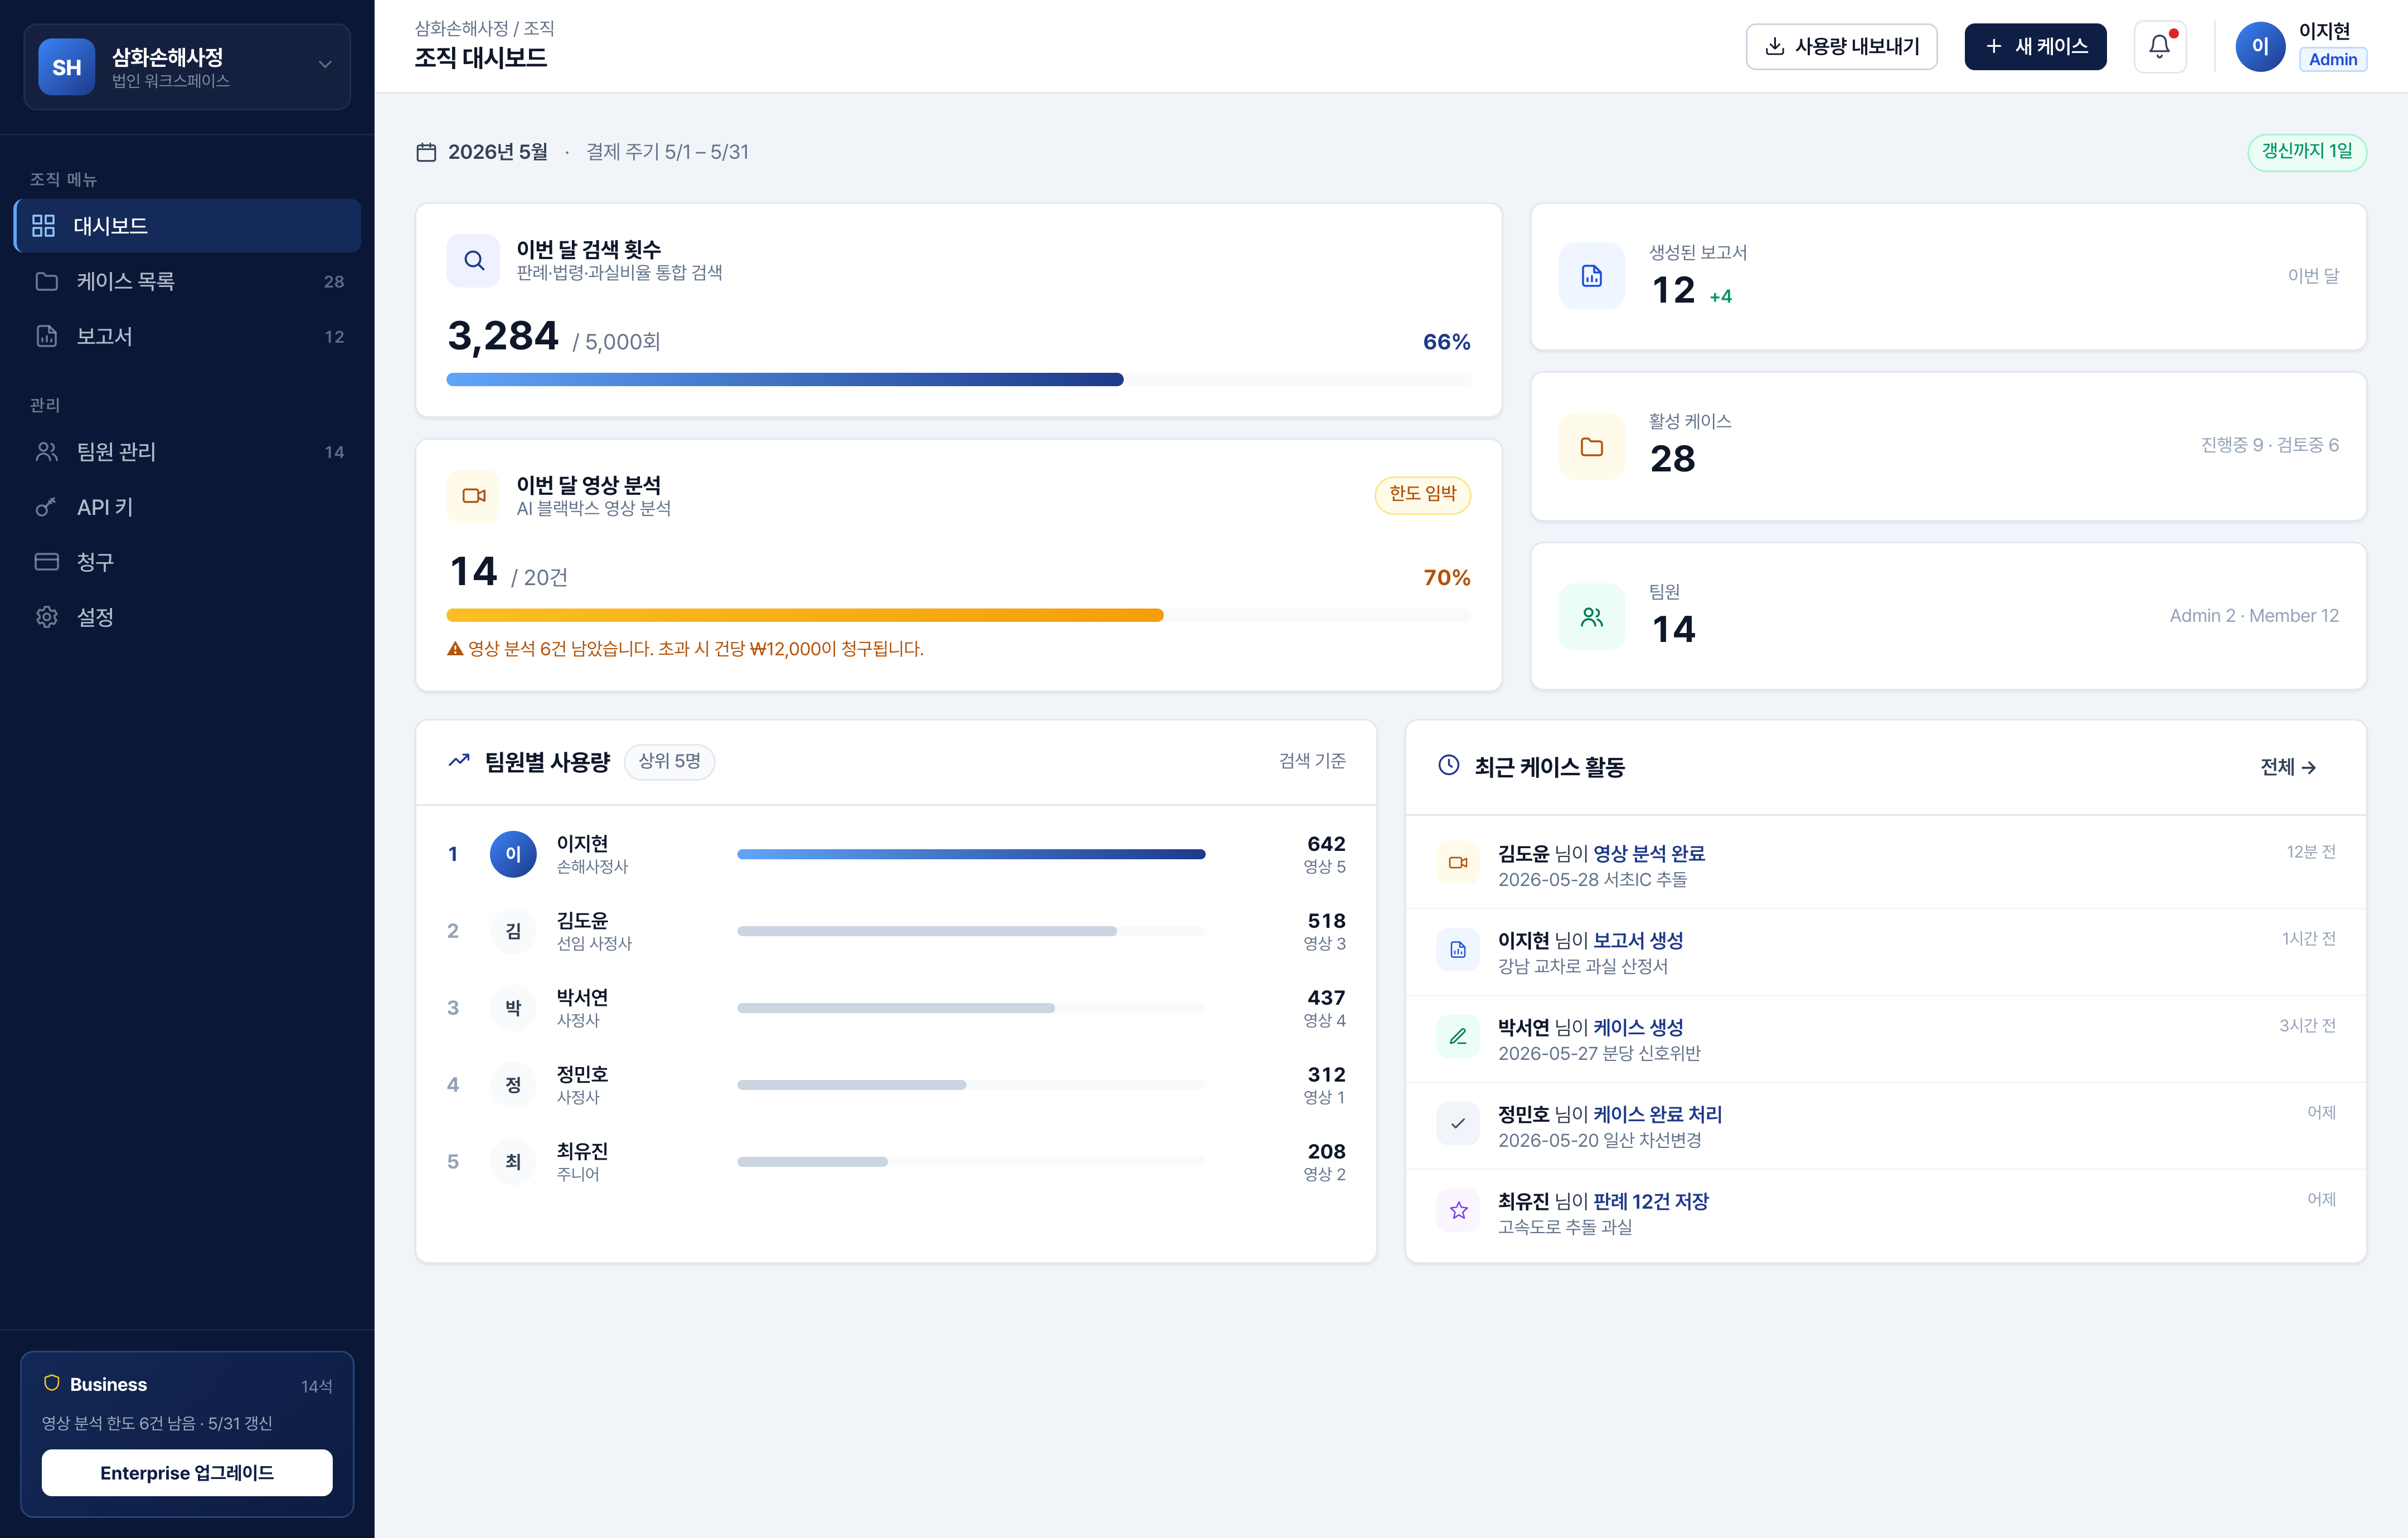Go to 케이스 목록 in sidebar
Screen dimensions: 2408x1538
click(x=188, y=281)
